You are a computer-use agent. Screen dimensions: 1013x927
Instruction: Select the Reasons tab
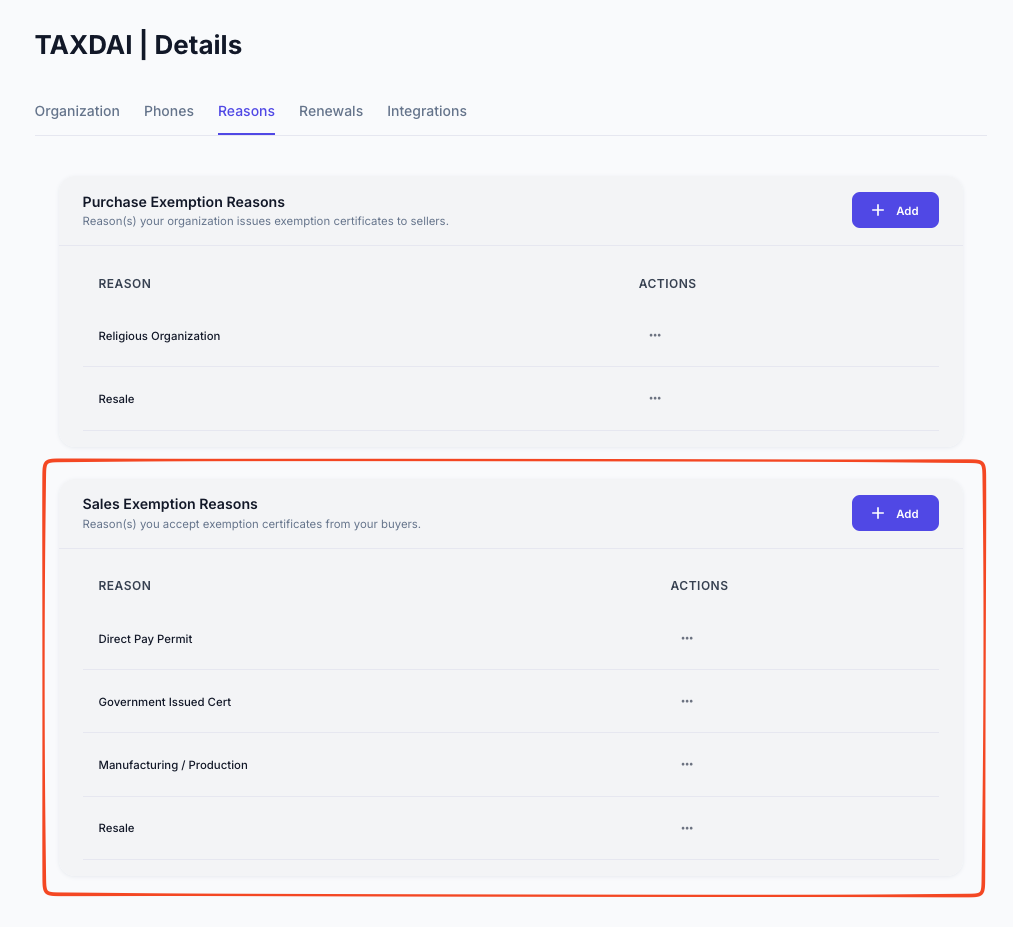click(246, 111)
